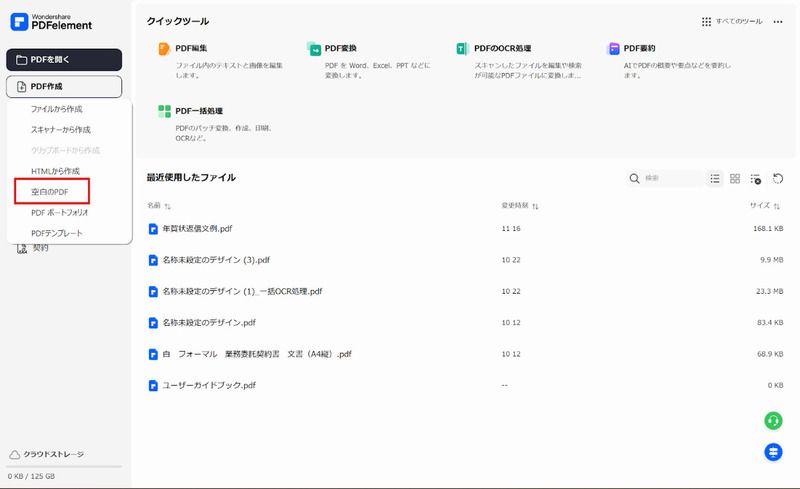The image size is (800, 489).
Task: Start the PDFのOCR処理 tool
Action: [x=502, y=48]
